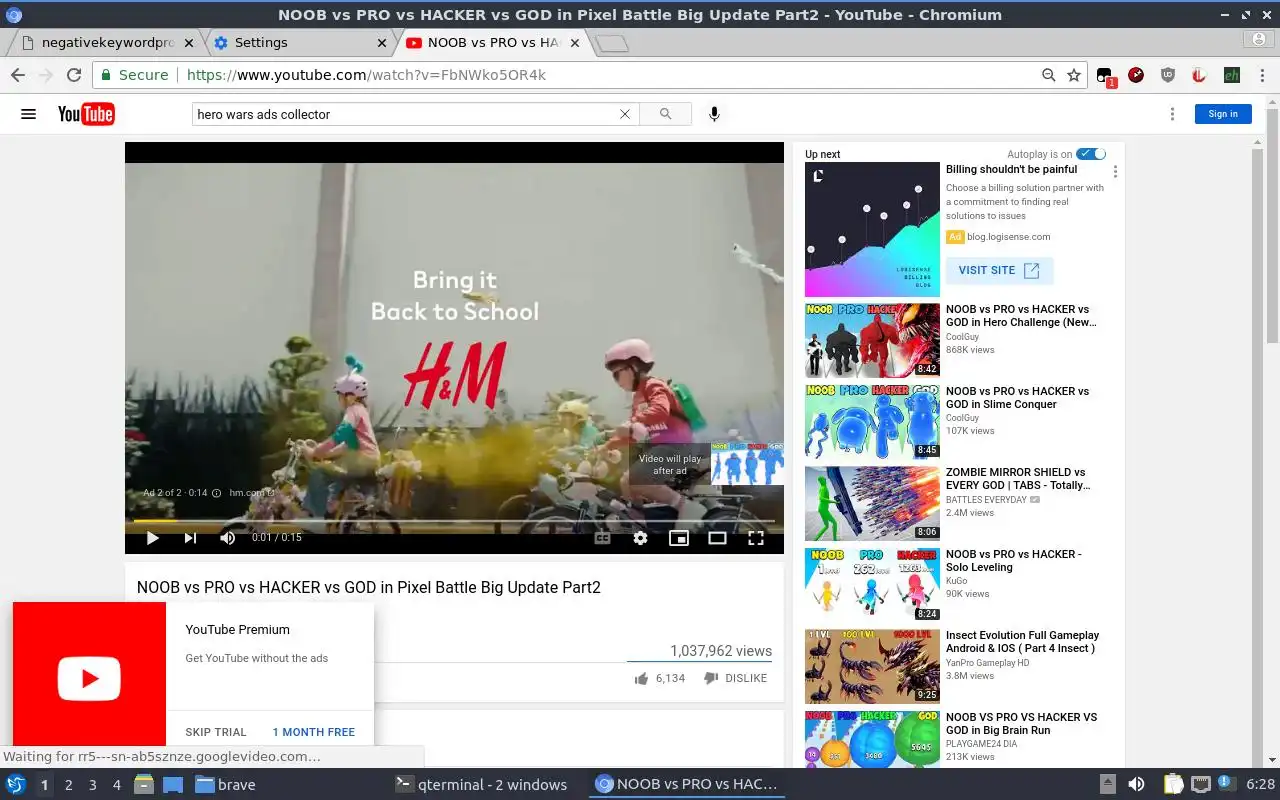1280x800 pixels.
Task: Play the video with the play button
Action: coord(152,538)
